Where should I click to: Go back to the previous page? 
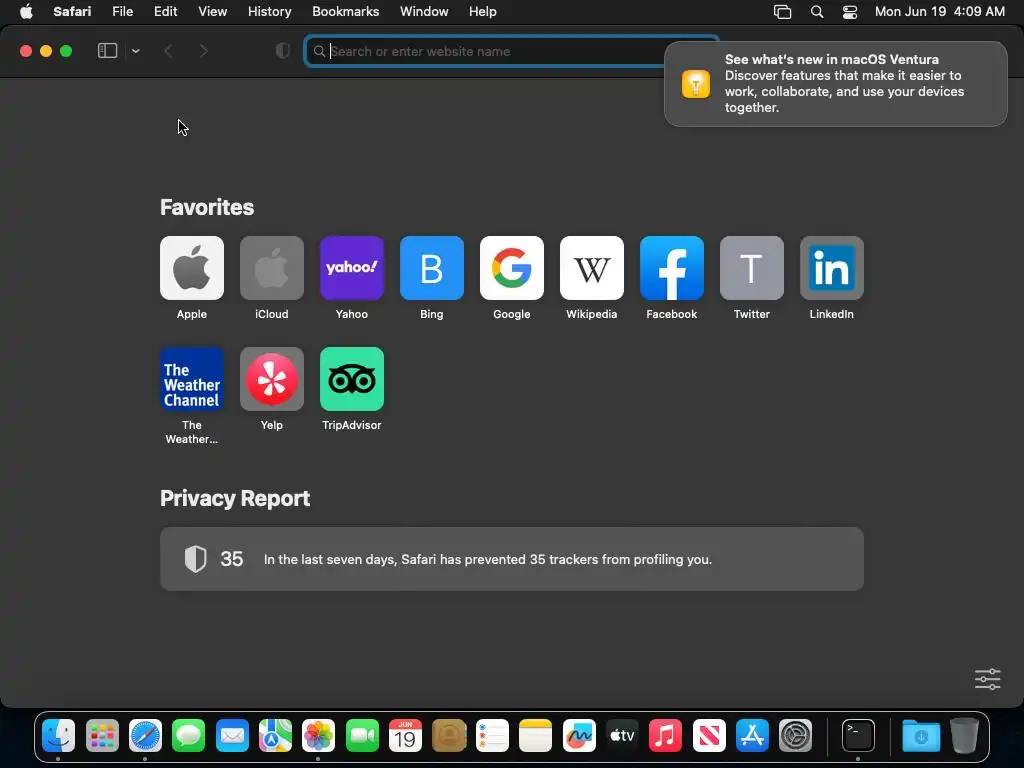click(168, 51)
